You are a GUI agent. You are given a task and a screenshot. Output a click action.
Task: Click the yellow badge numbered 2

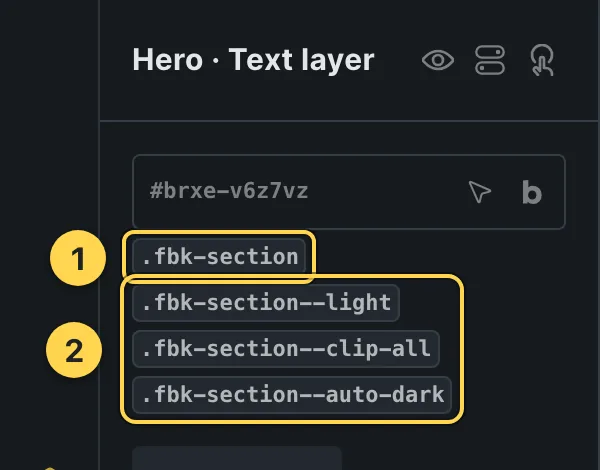click(x=74, y=350)
